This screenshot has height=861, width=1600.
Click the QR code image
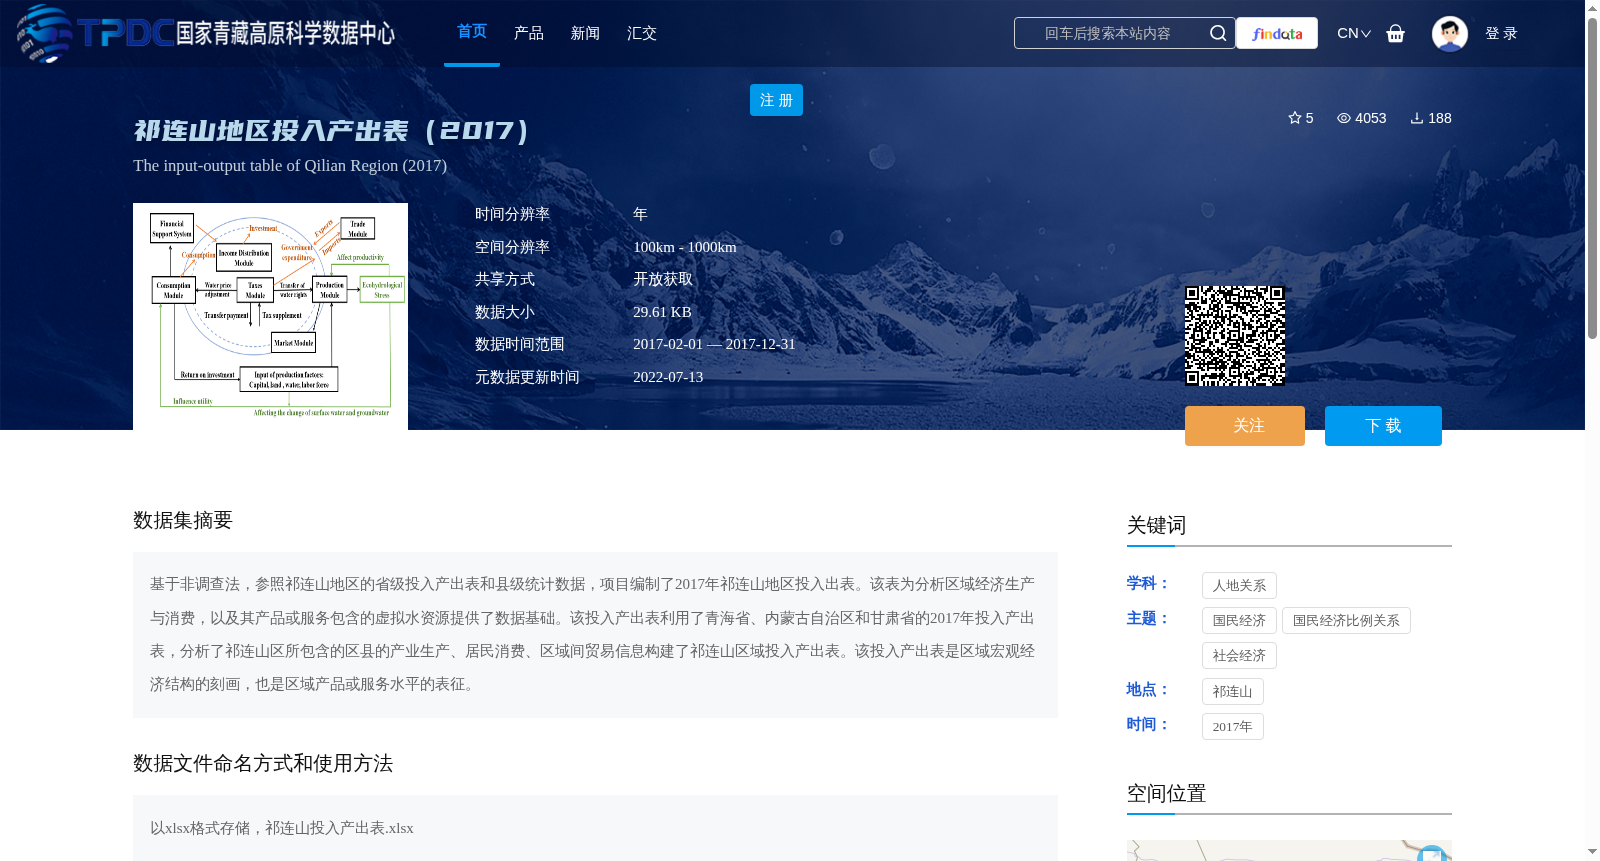[1235, 336]
